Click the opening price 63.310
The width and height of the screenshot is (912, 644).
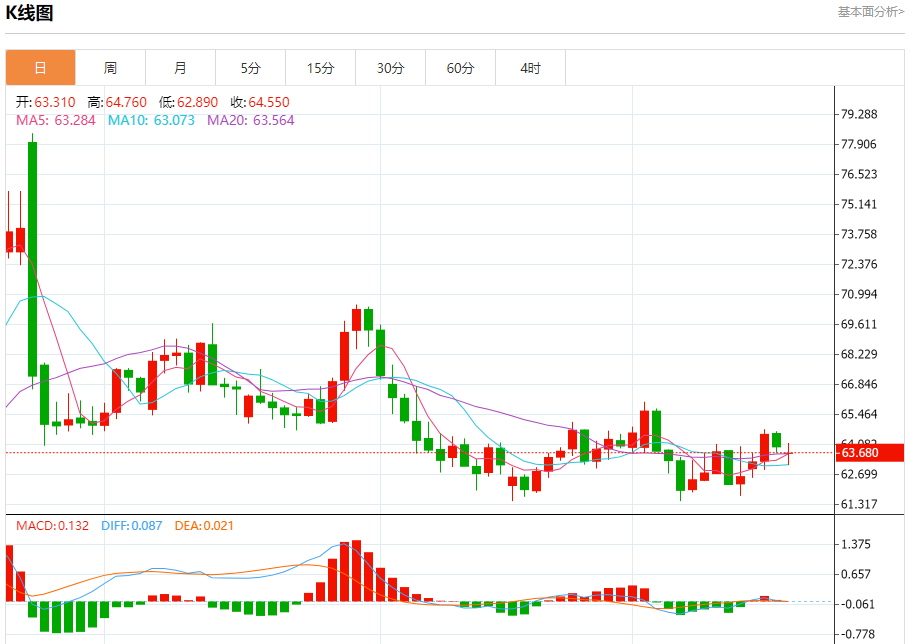55,102
